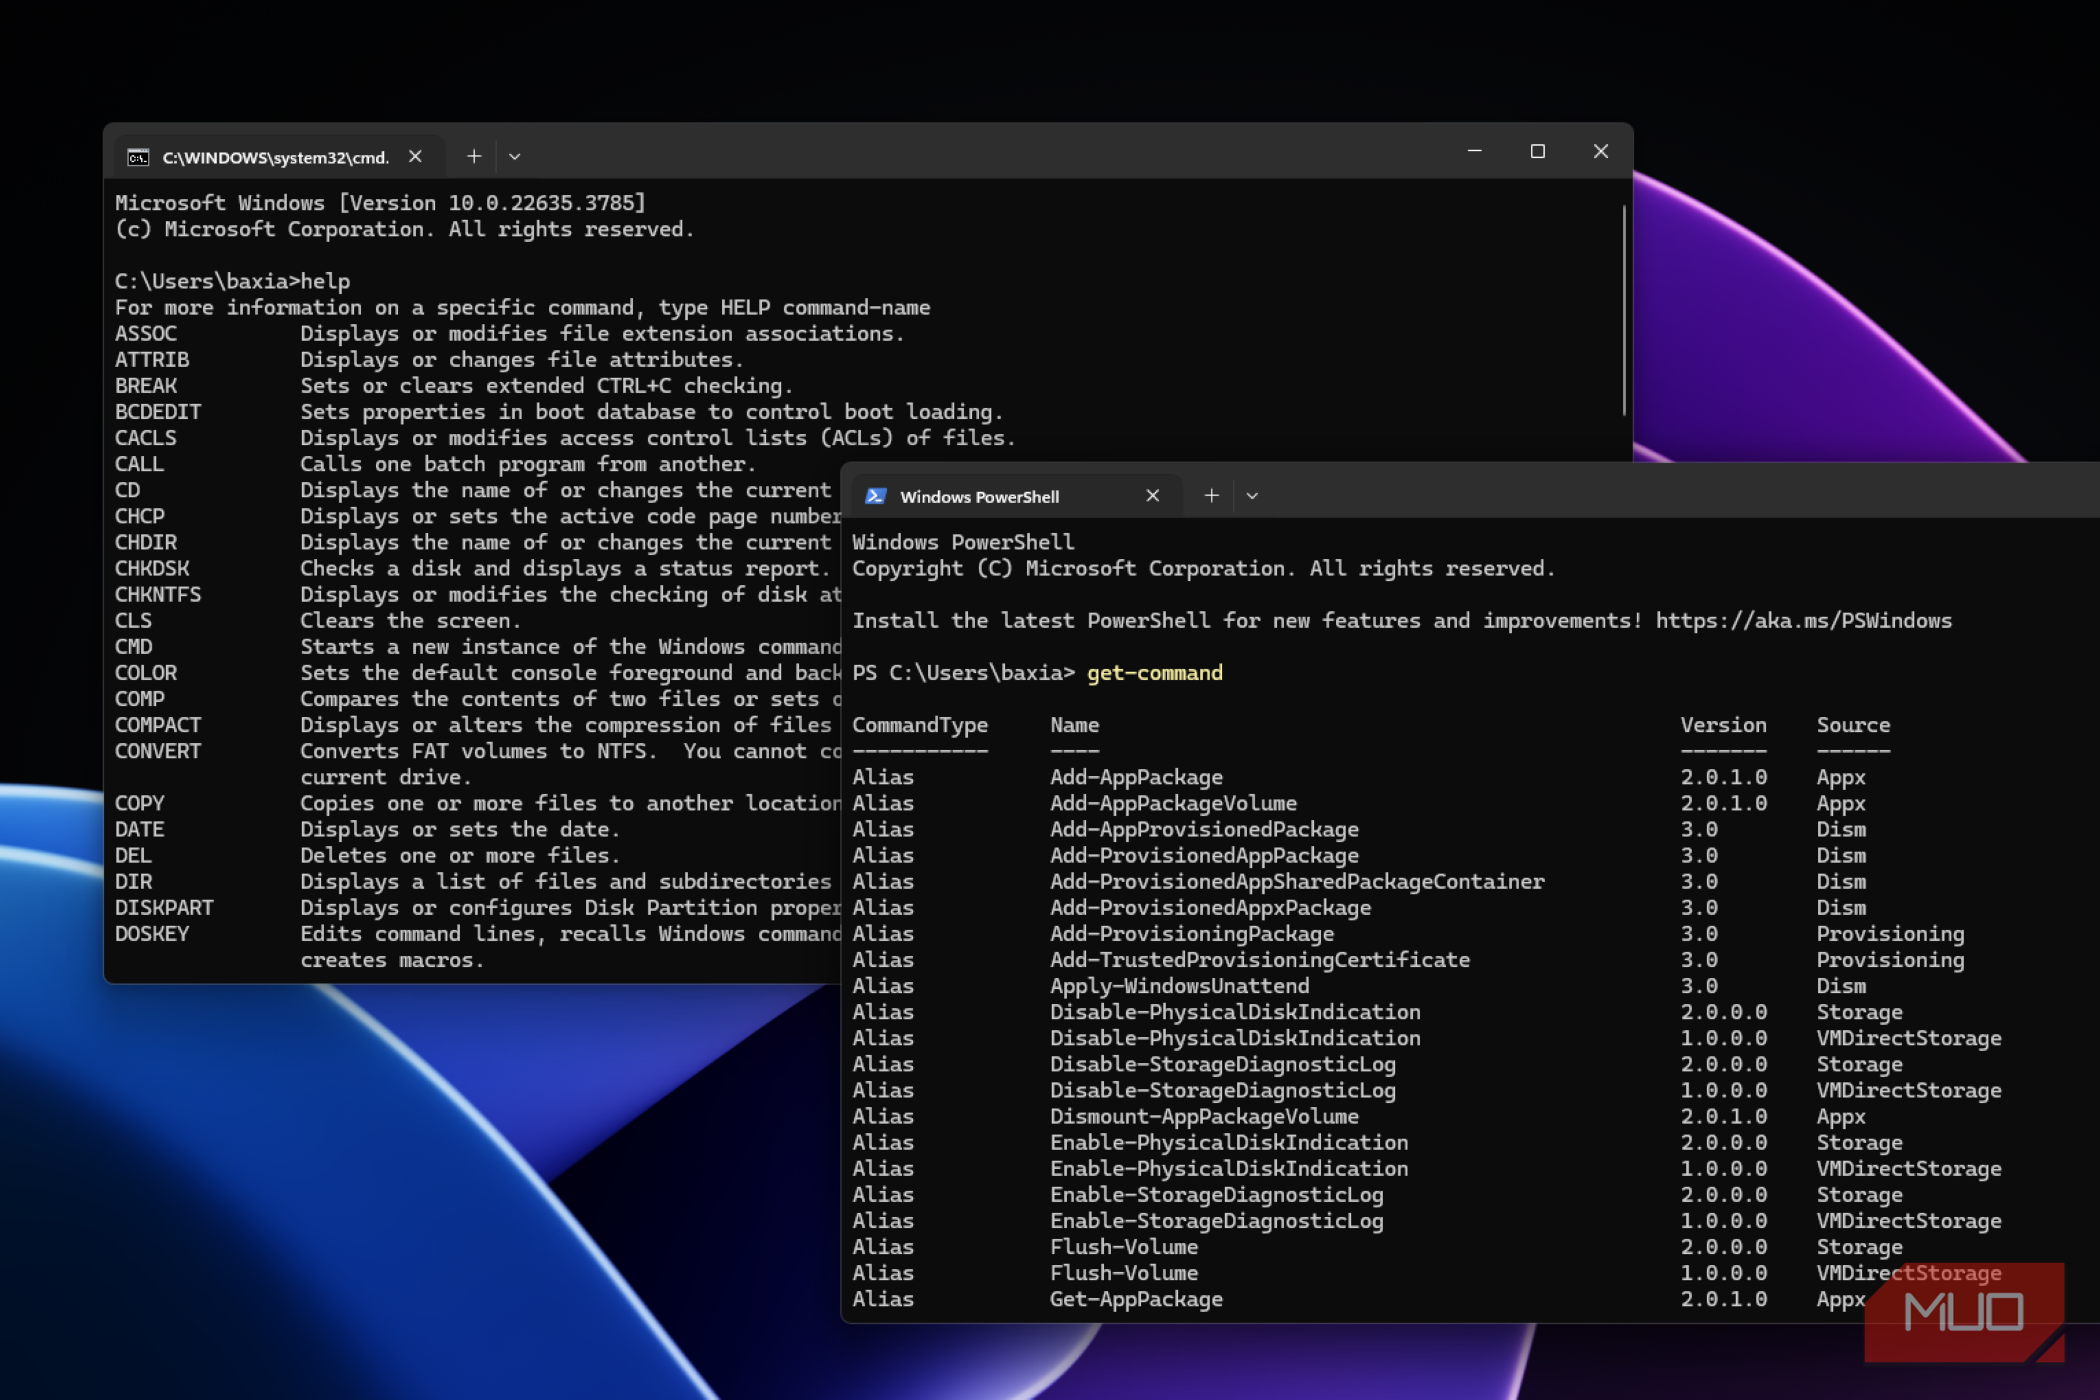Screen dimensions: 2100x1400
Task: Open profile dropdown in PowerShell window
Action: pos(1251,495)
